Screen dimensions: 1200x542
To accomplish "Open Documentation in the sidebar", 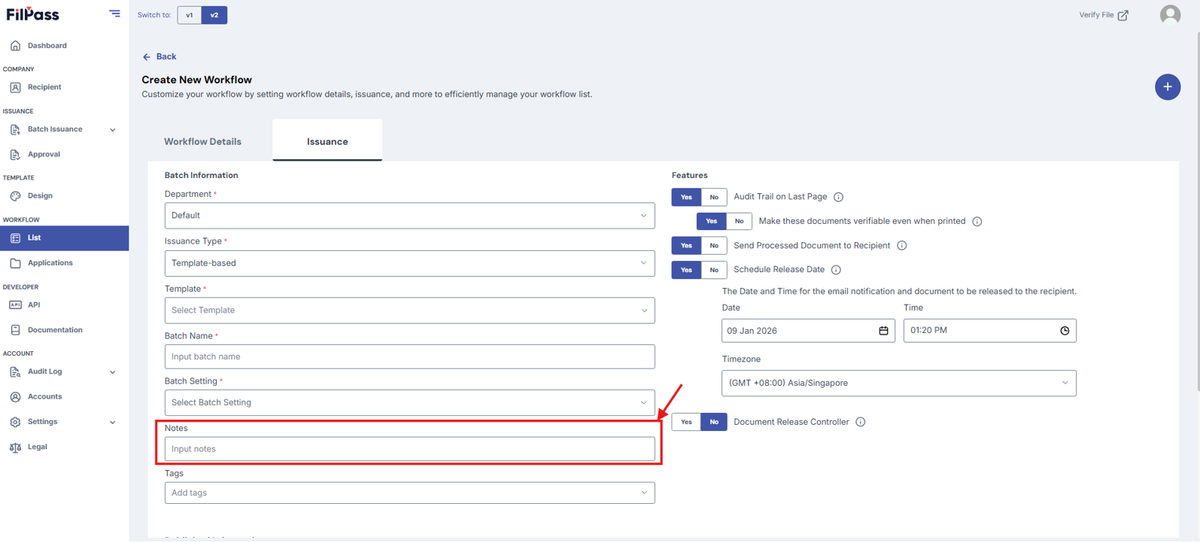I will (x=55, y=330).
